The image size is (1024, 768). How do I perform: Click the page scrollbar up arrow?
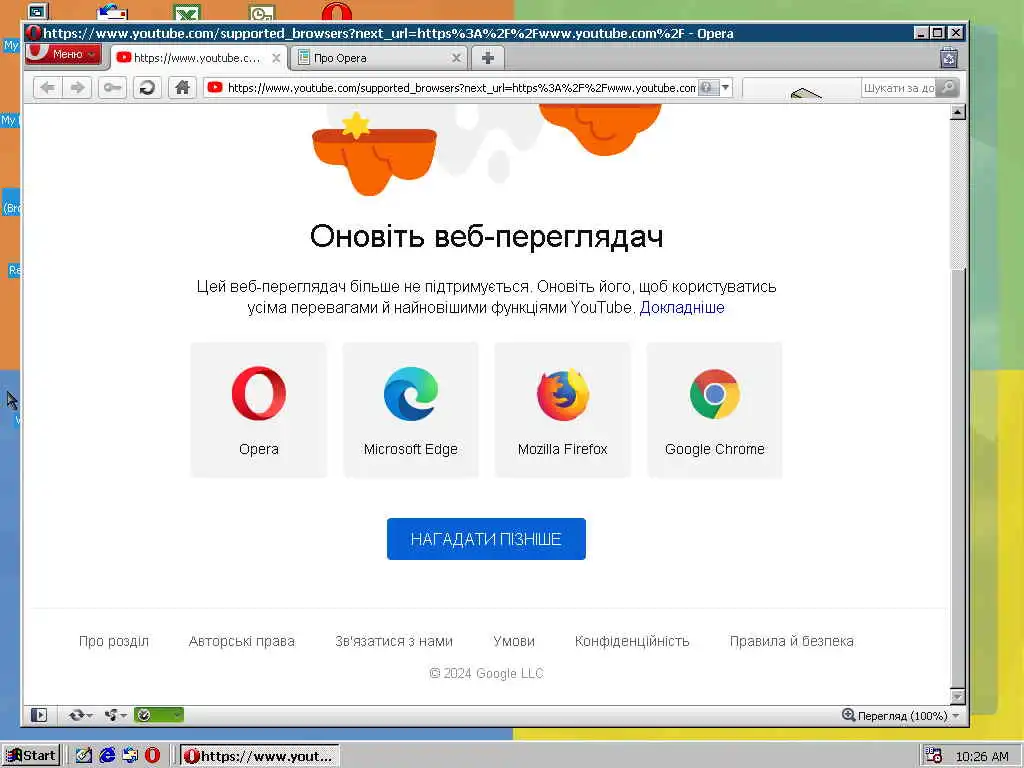click(x=957, y=112)
